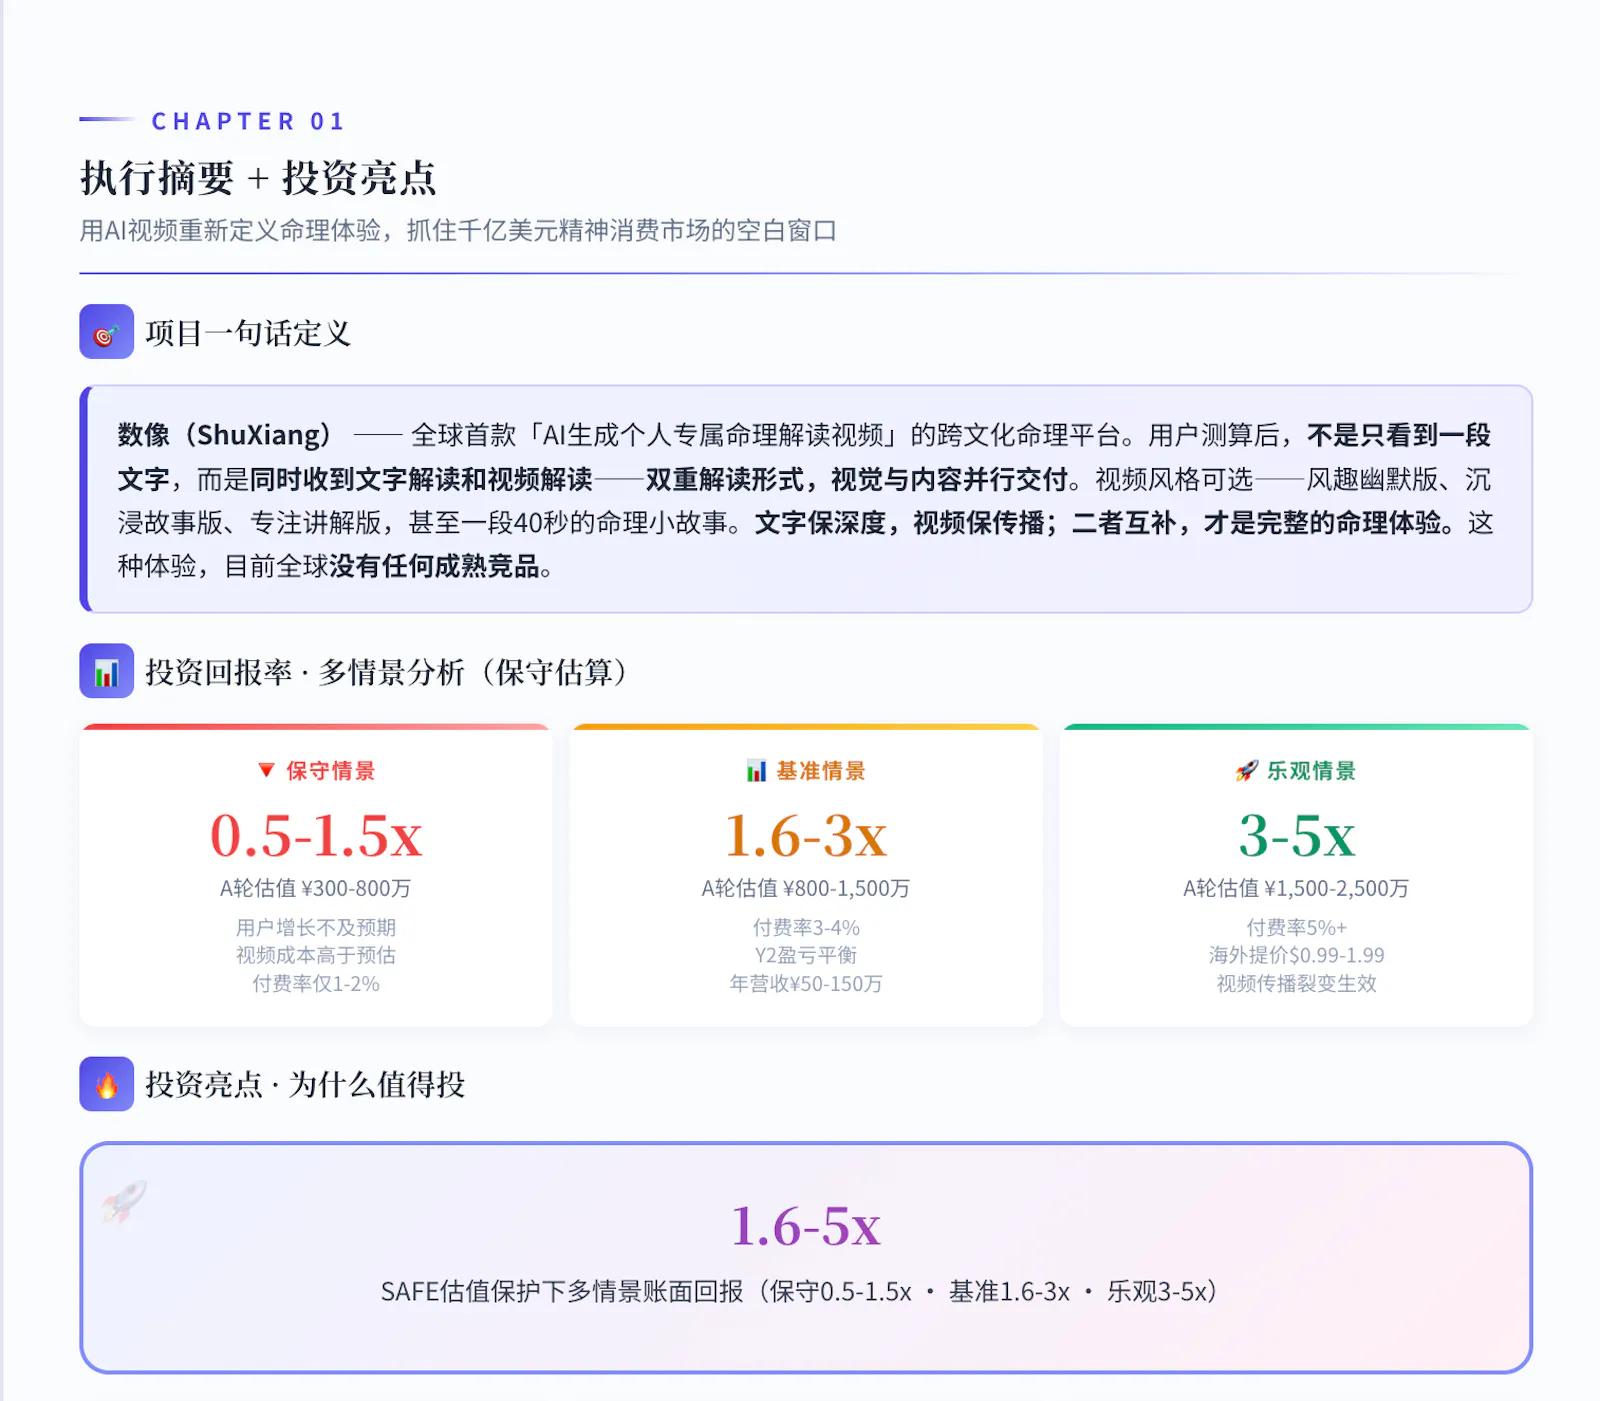1600x1401 pixels.
Task: Click the line 海外提价$0.99-1.99
Action: [x=1296, y=955]
